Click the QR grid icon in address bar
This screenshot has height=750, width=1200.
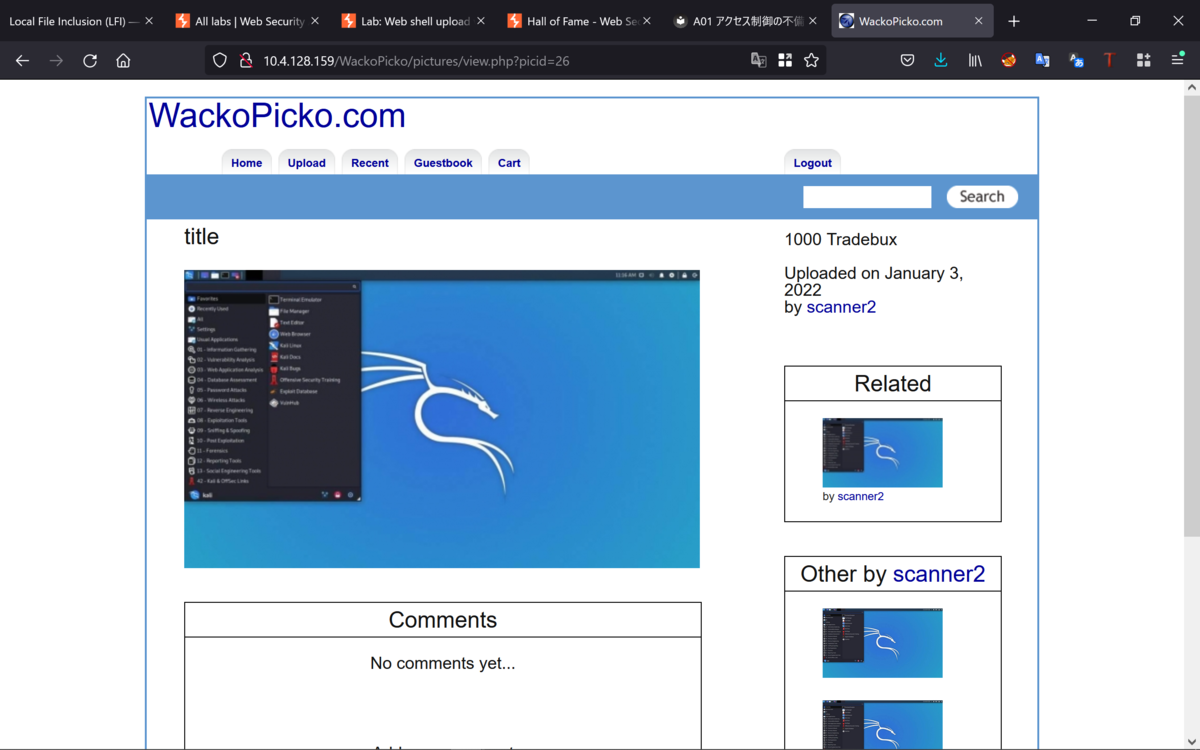click(785, 61)
